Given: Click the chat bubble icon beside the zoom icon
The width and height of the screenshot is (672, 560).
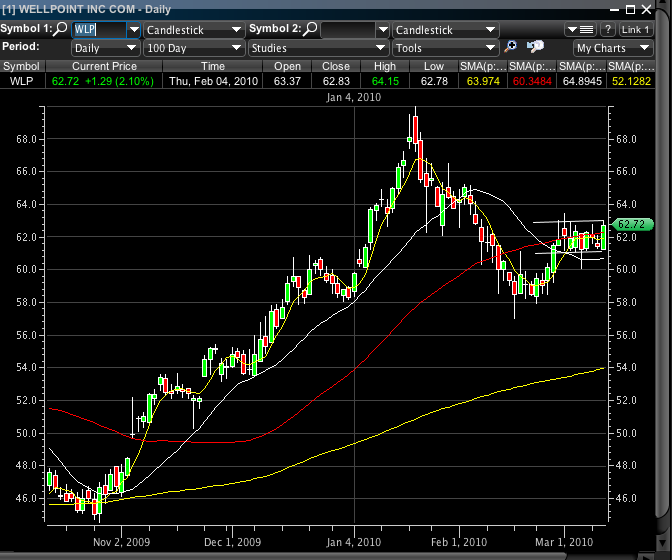Looking at the screenshot, I should click(535, 47).
